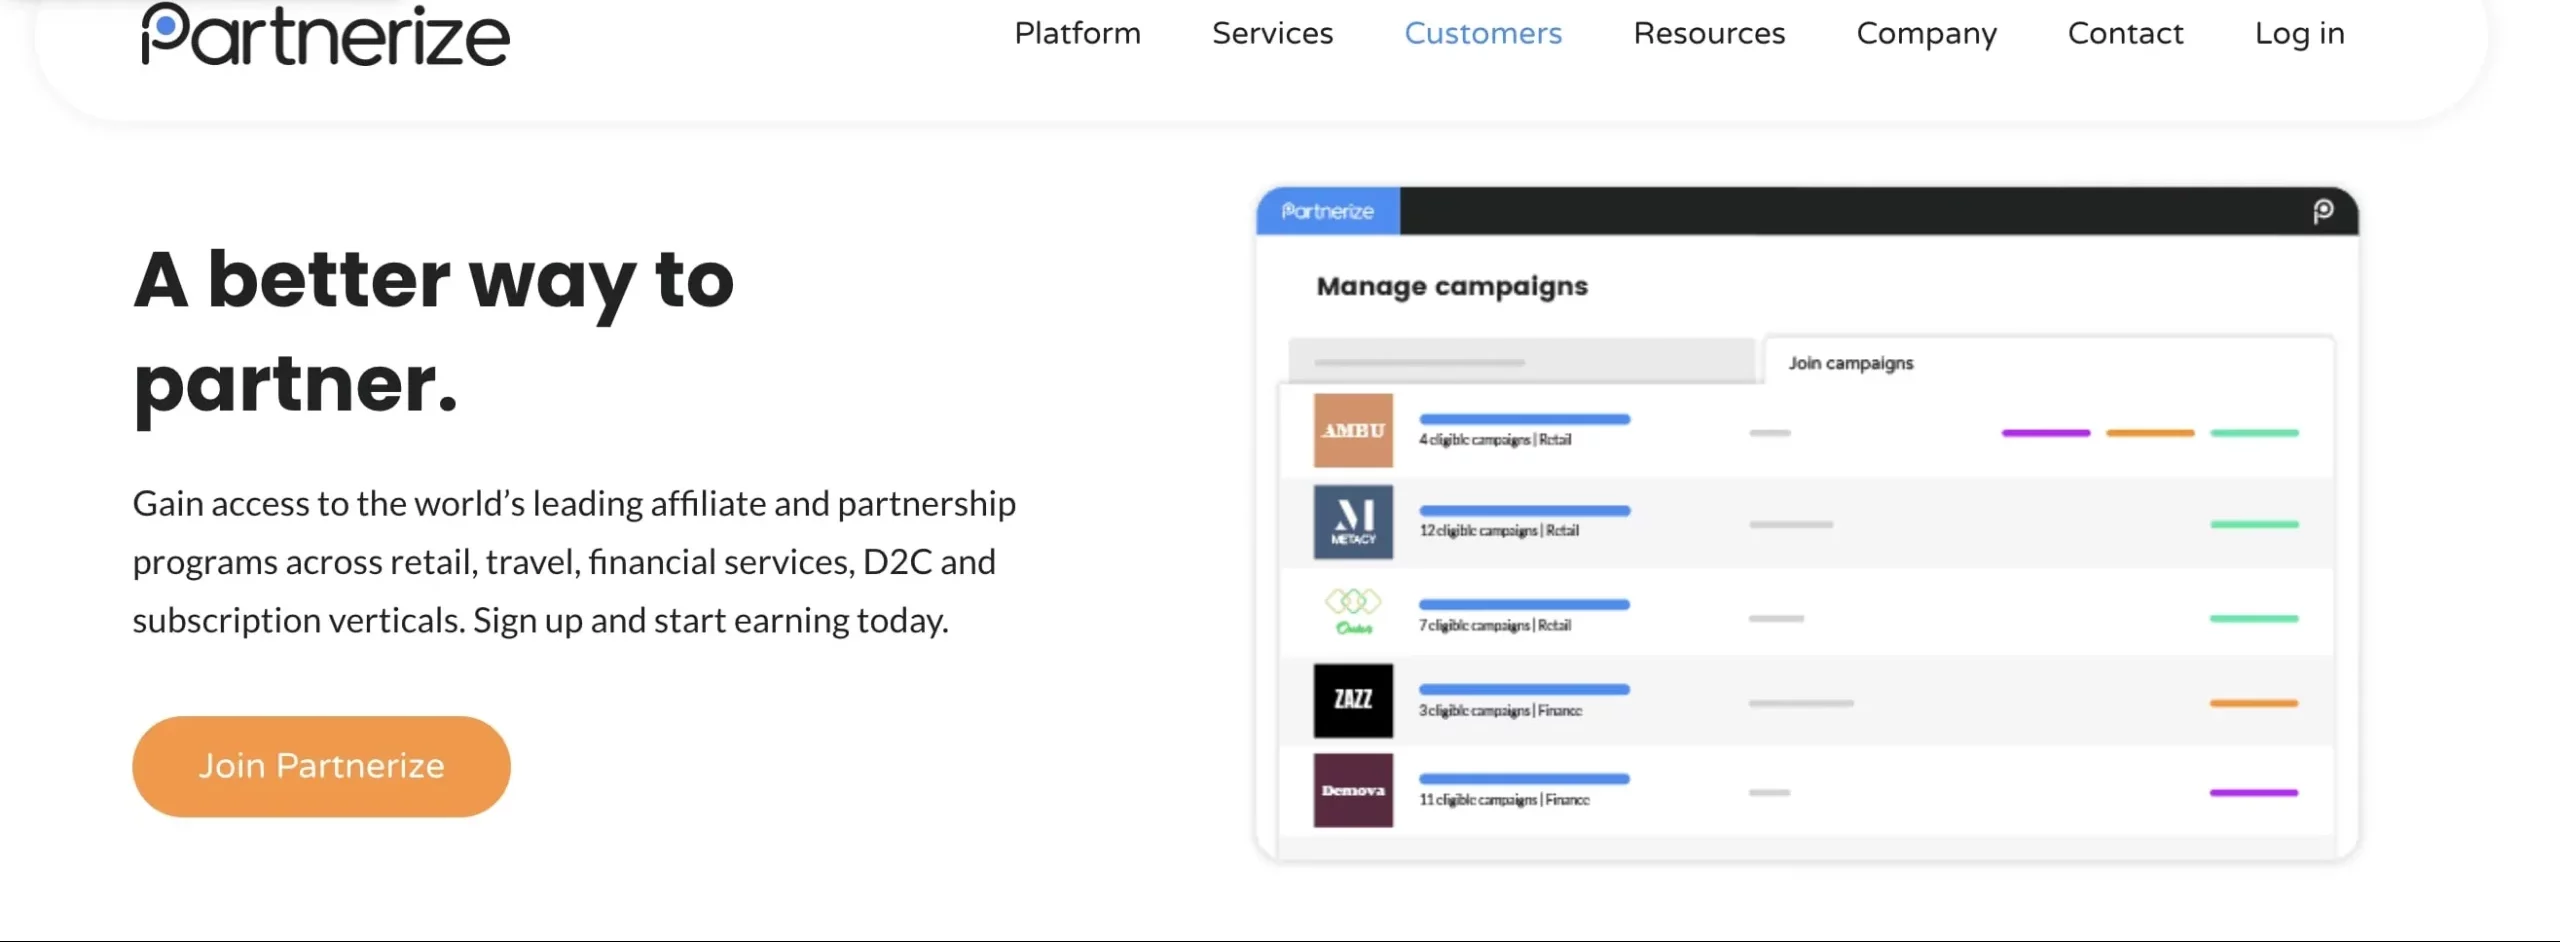The width and height of the screenshot is (2560, 942).
Task: Open the Services menu
Action: 1272,33
